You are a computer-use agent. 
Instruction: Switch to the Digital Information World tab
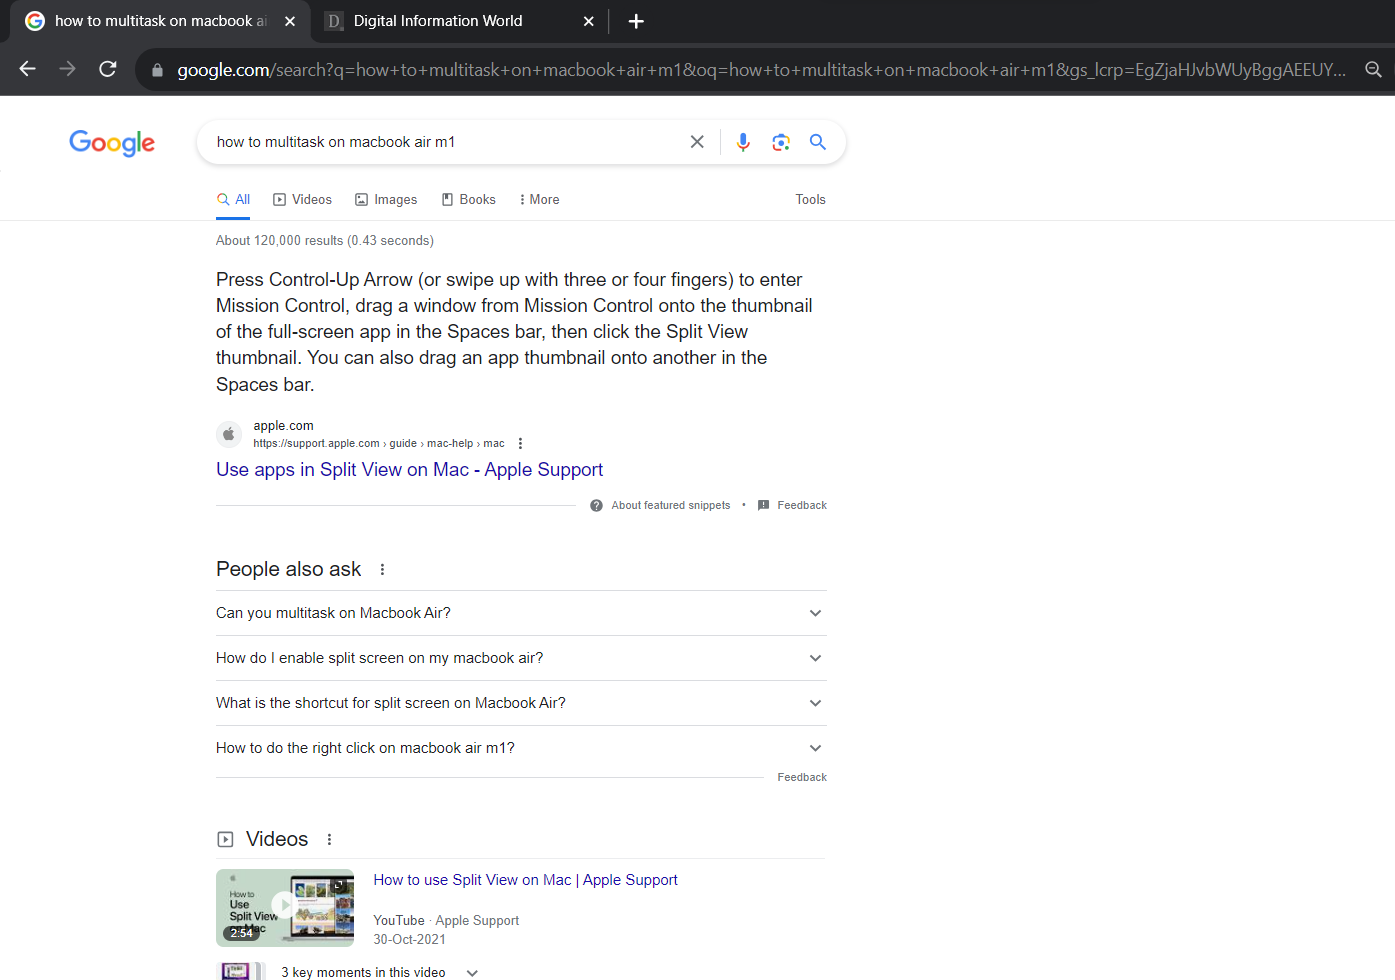pos(459,21)
